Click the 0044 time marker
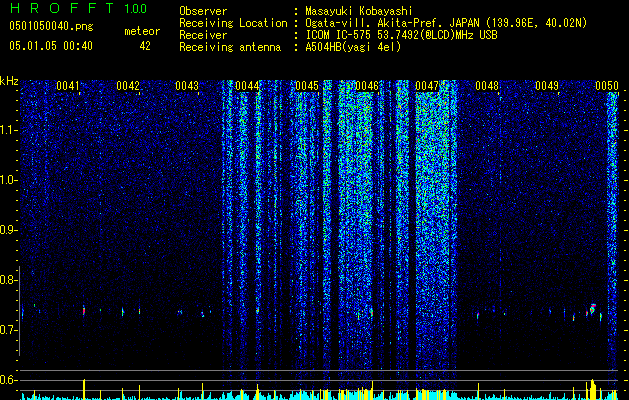 247,86
